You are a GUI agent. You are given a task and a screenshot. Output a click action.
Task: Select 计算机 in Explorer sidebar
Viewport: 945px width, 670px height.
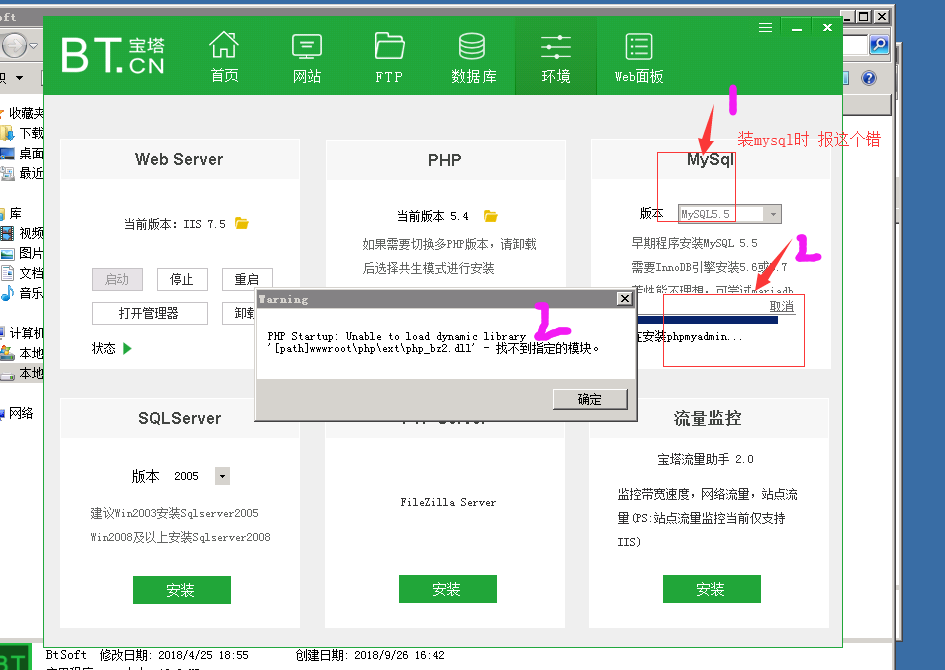pos(22,333)
